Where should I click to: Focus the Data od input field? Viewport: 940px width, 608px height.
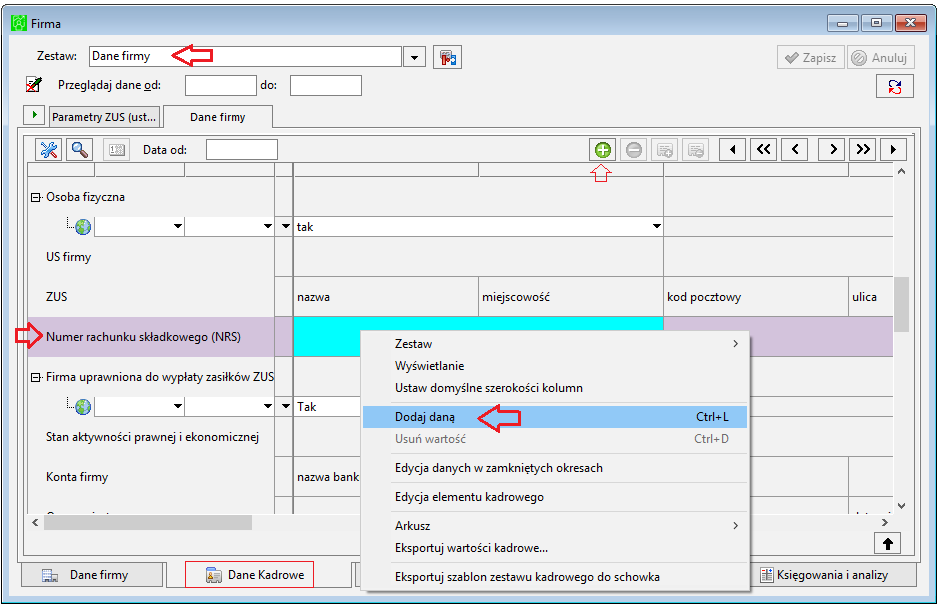242,150
